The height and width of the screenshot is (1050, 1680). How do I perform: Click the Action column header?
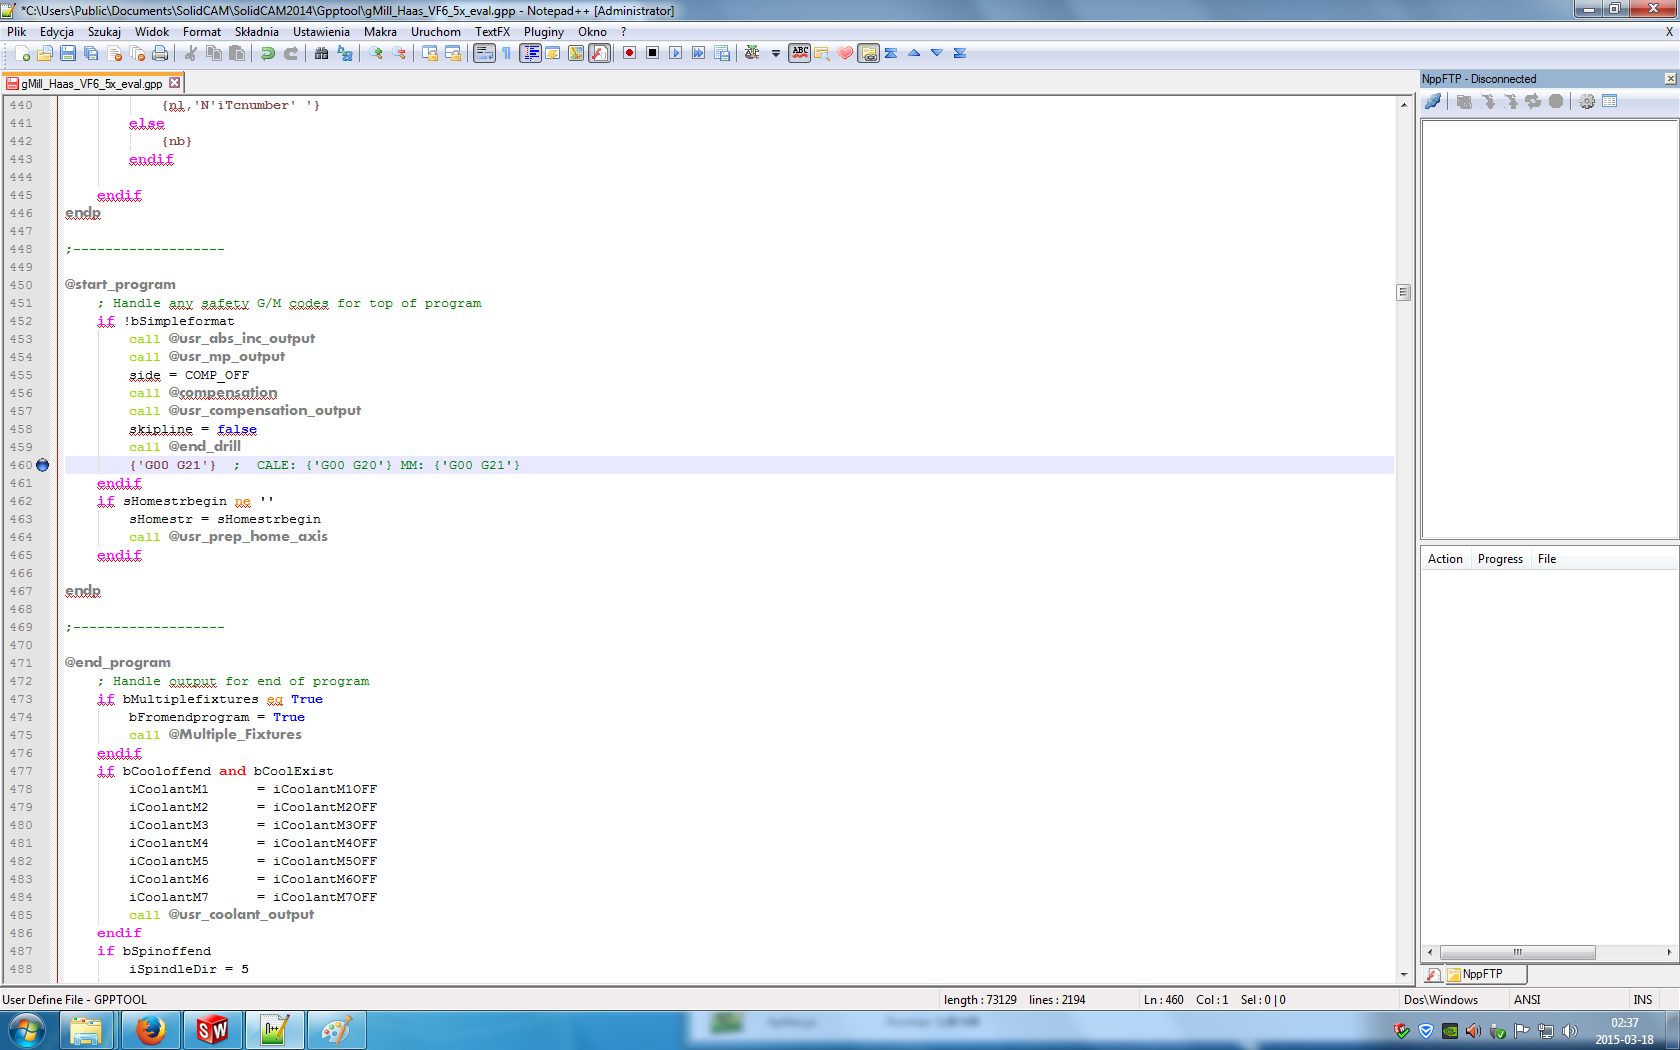coord(1445,559)
